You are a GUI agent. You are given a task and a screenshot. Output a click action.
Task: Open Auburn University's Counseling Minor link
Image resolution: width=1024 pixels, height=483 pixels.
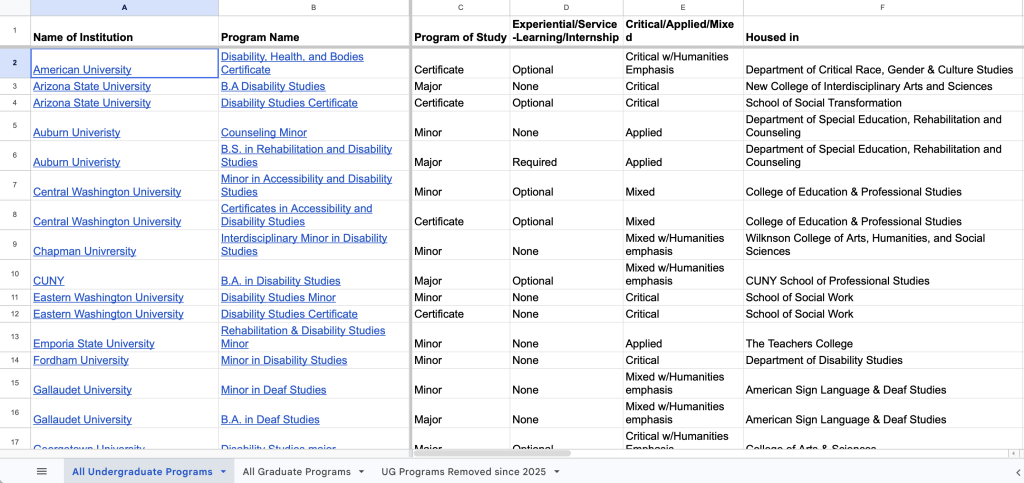coord(264,132)
